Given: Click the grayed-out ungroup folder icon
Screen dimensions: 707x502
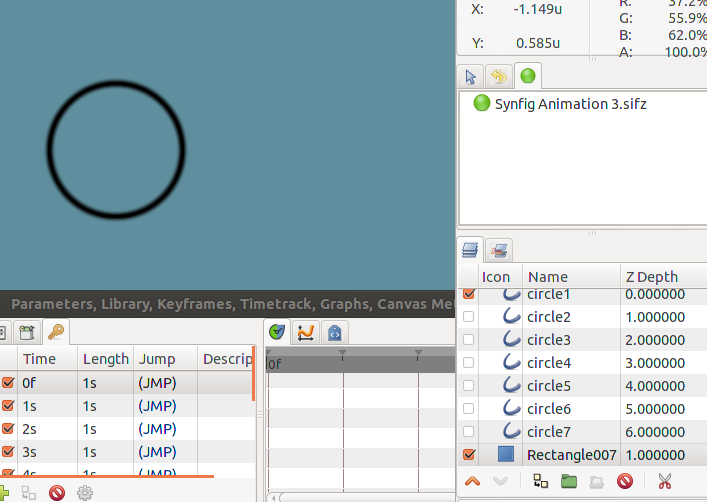Looking at the screenshot, I should coord(596,482).
